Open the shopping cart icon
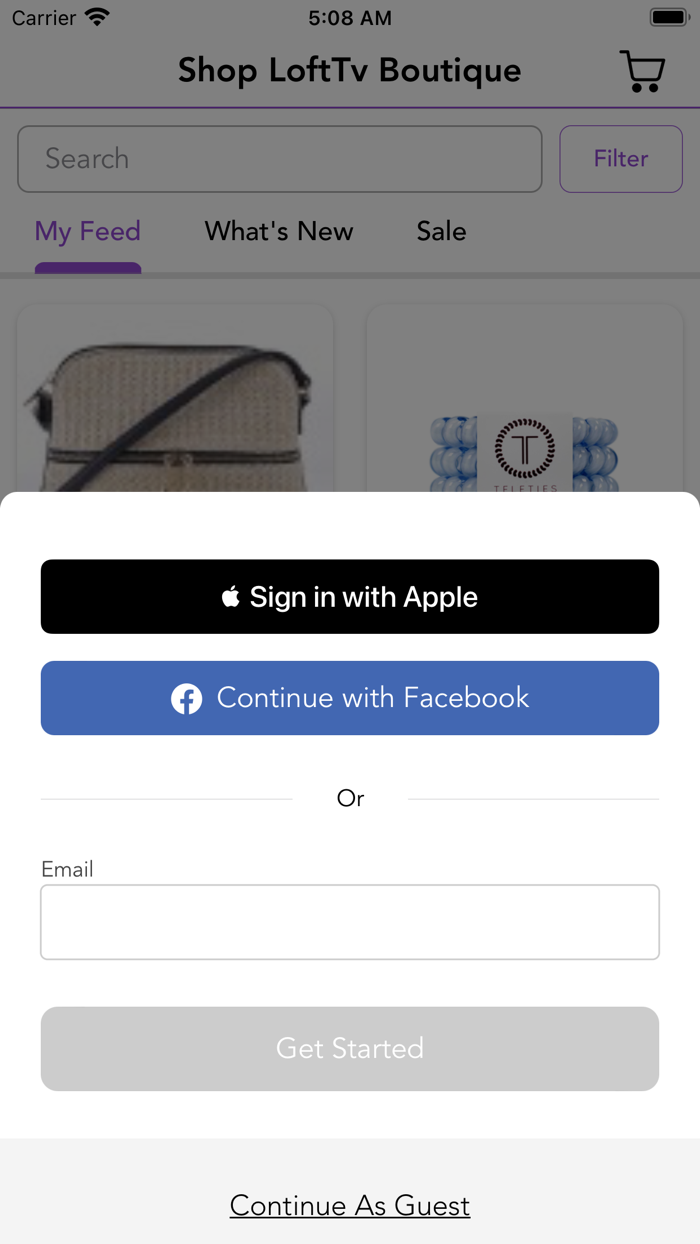 [x=642, y=71]
